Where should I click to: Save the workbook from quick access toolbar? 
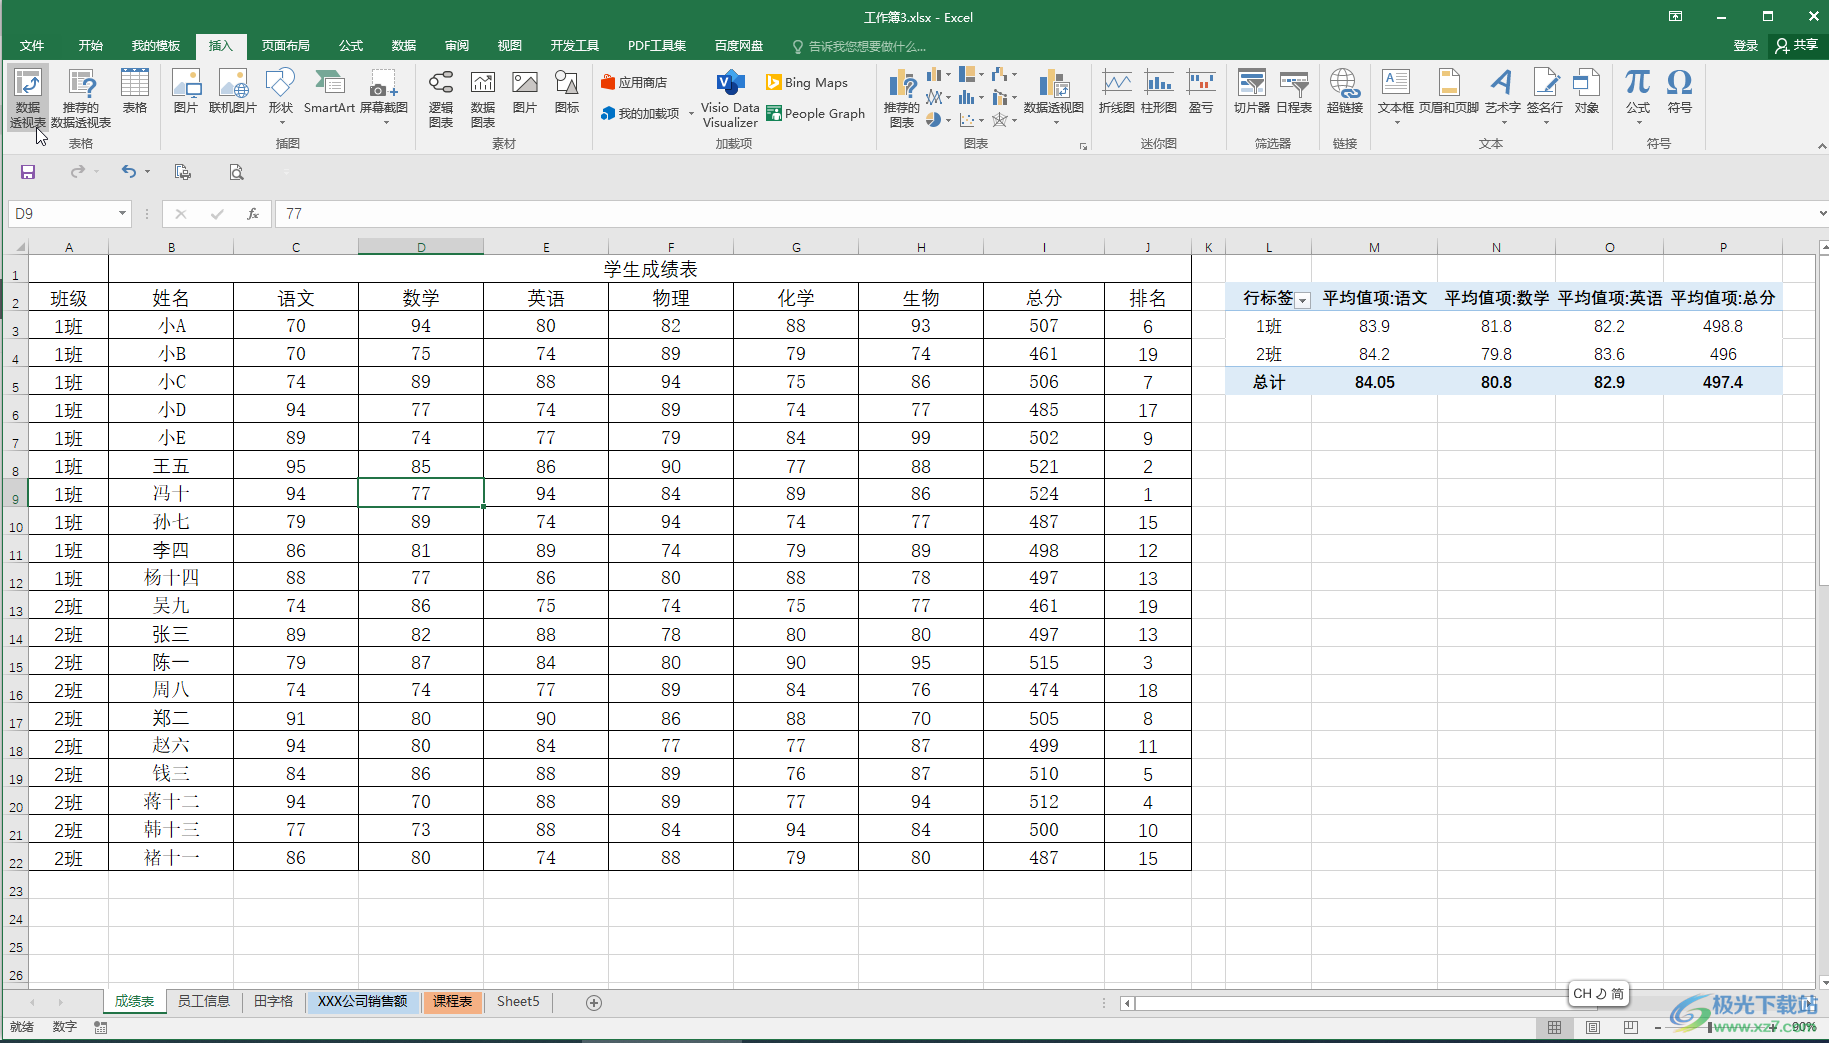tap(28, 172)
